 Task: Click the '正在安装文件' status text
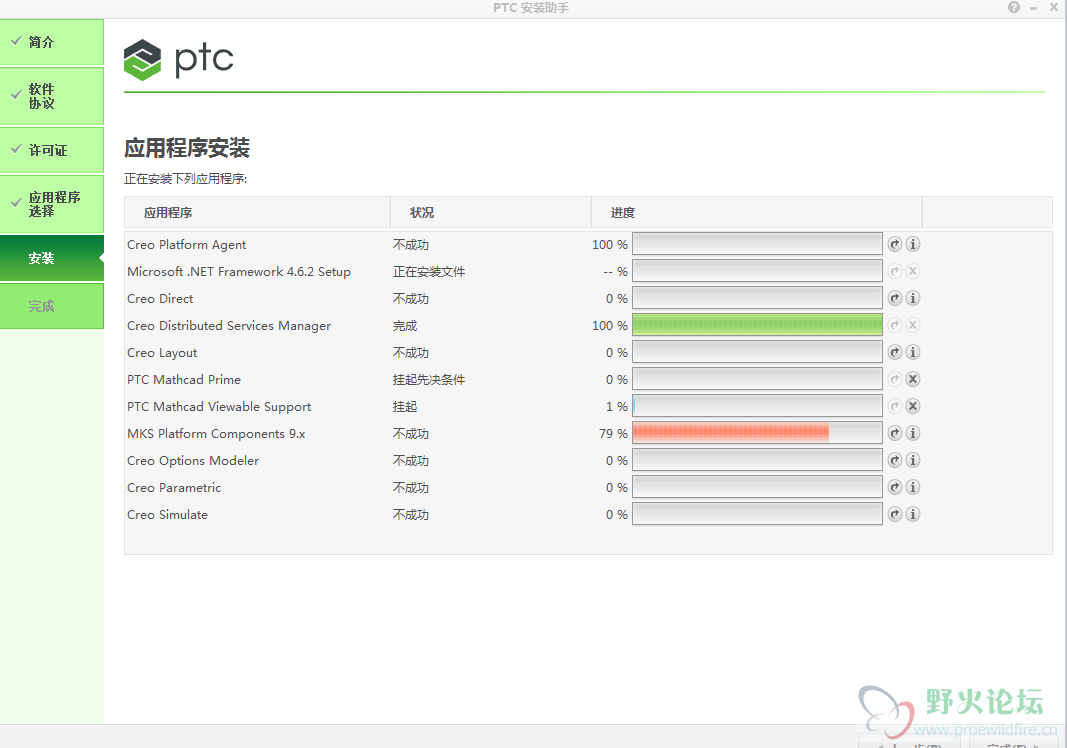tap(429, 272)
